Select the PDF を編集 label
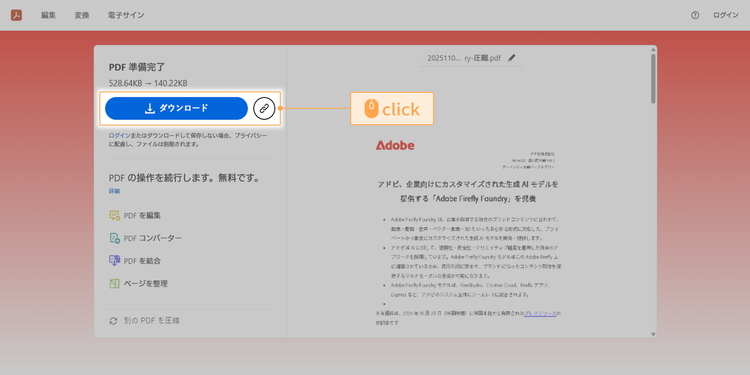The height and width of the screenshot is (375, 750). [x=142, y=216]
